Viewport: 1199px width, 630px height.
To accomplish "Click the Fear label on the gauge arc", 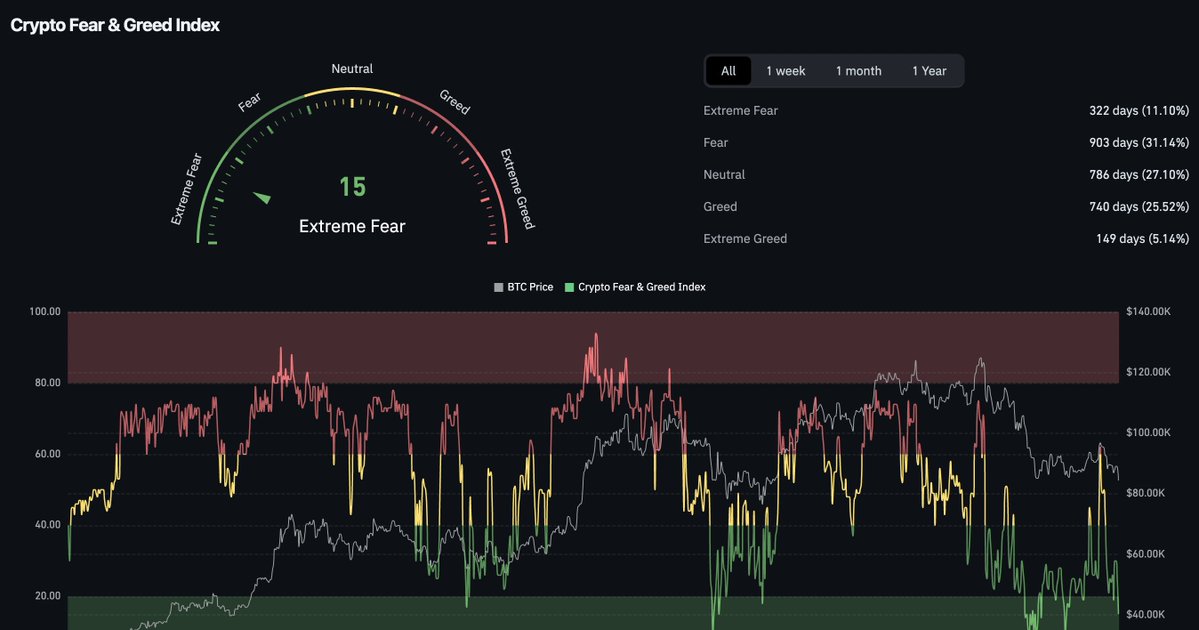I will coord(249,102).
